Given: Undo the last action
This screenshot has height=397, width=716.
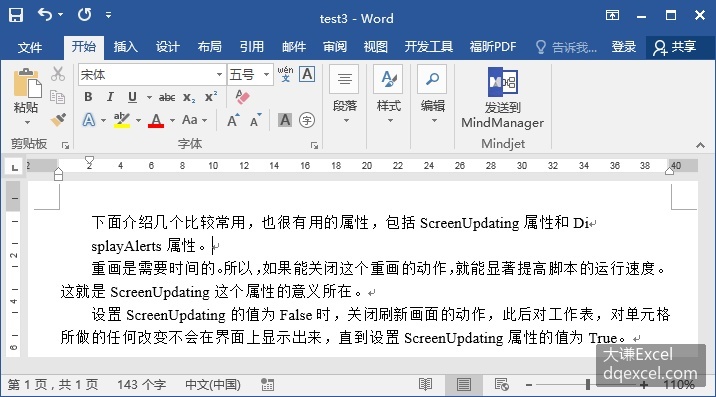Looking at the screenshot, I should coord(45,15).
